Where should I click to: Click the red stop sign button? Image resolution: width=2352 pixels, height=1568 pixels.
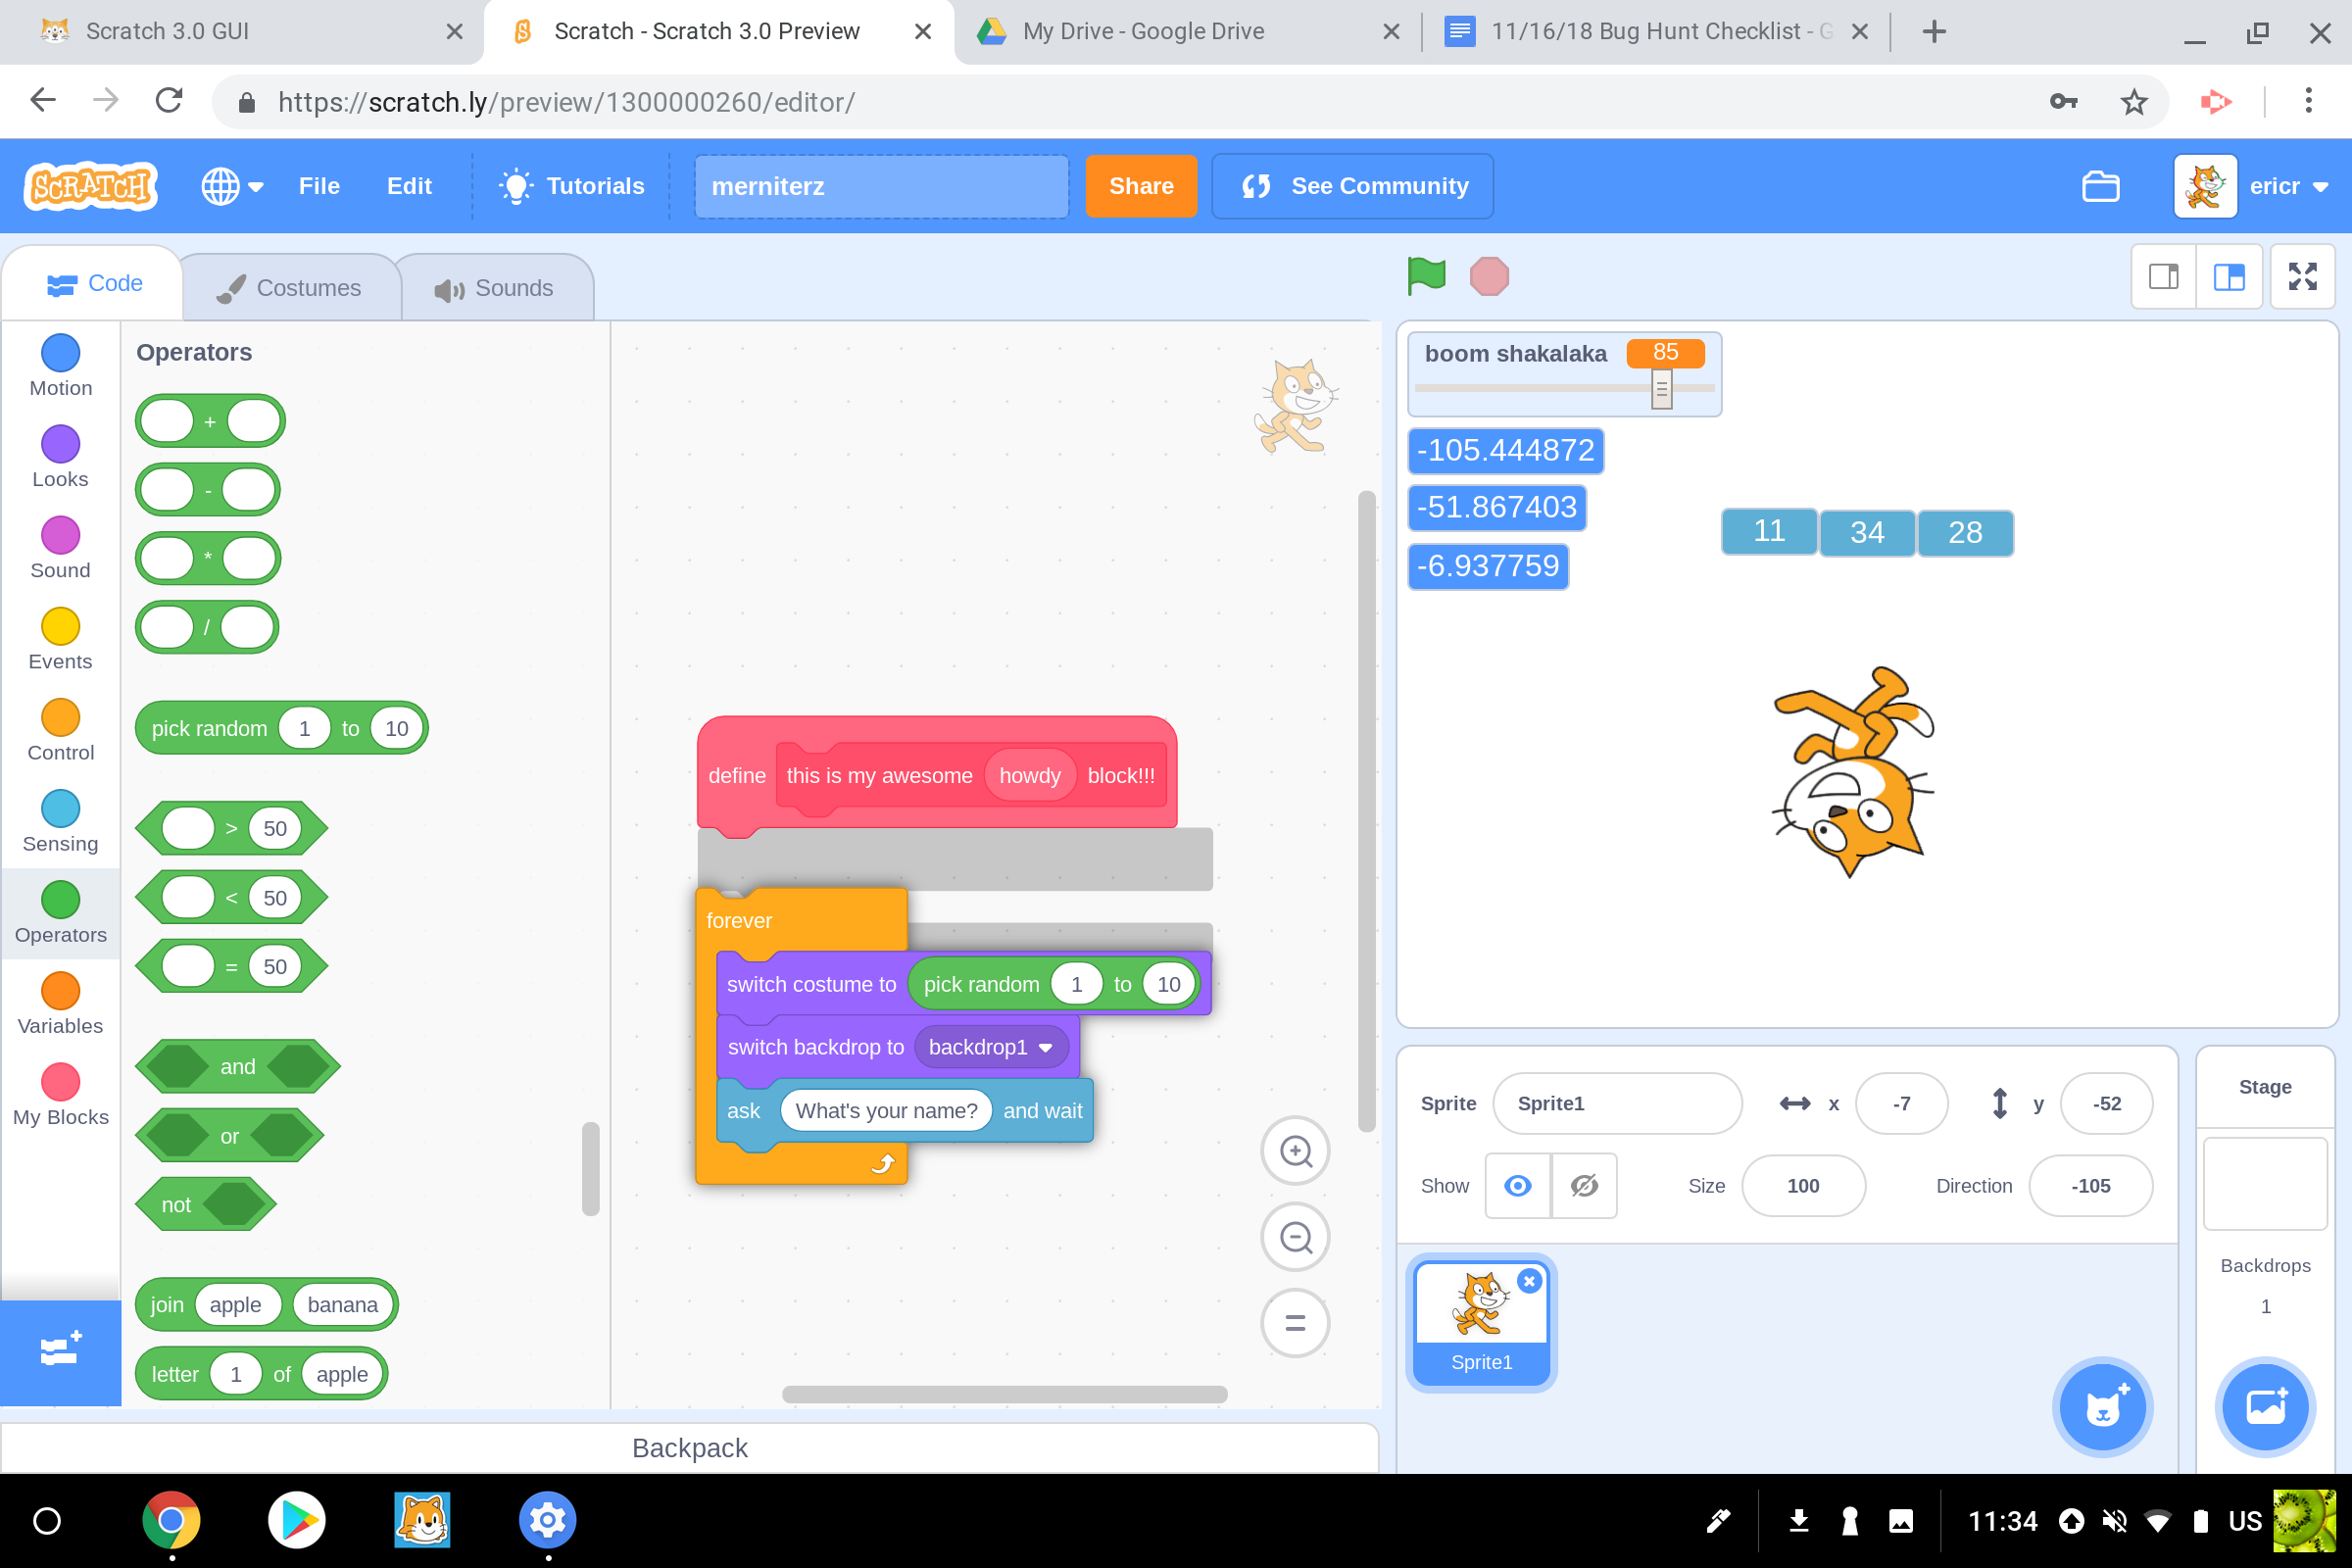1489,276
